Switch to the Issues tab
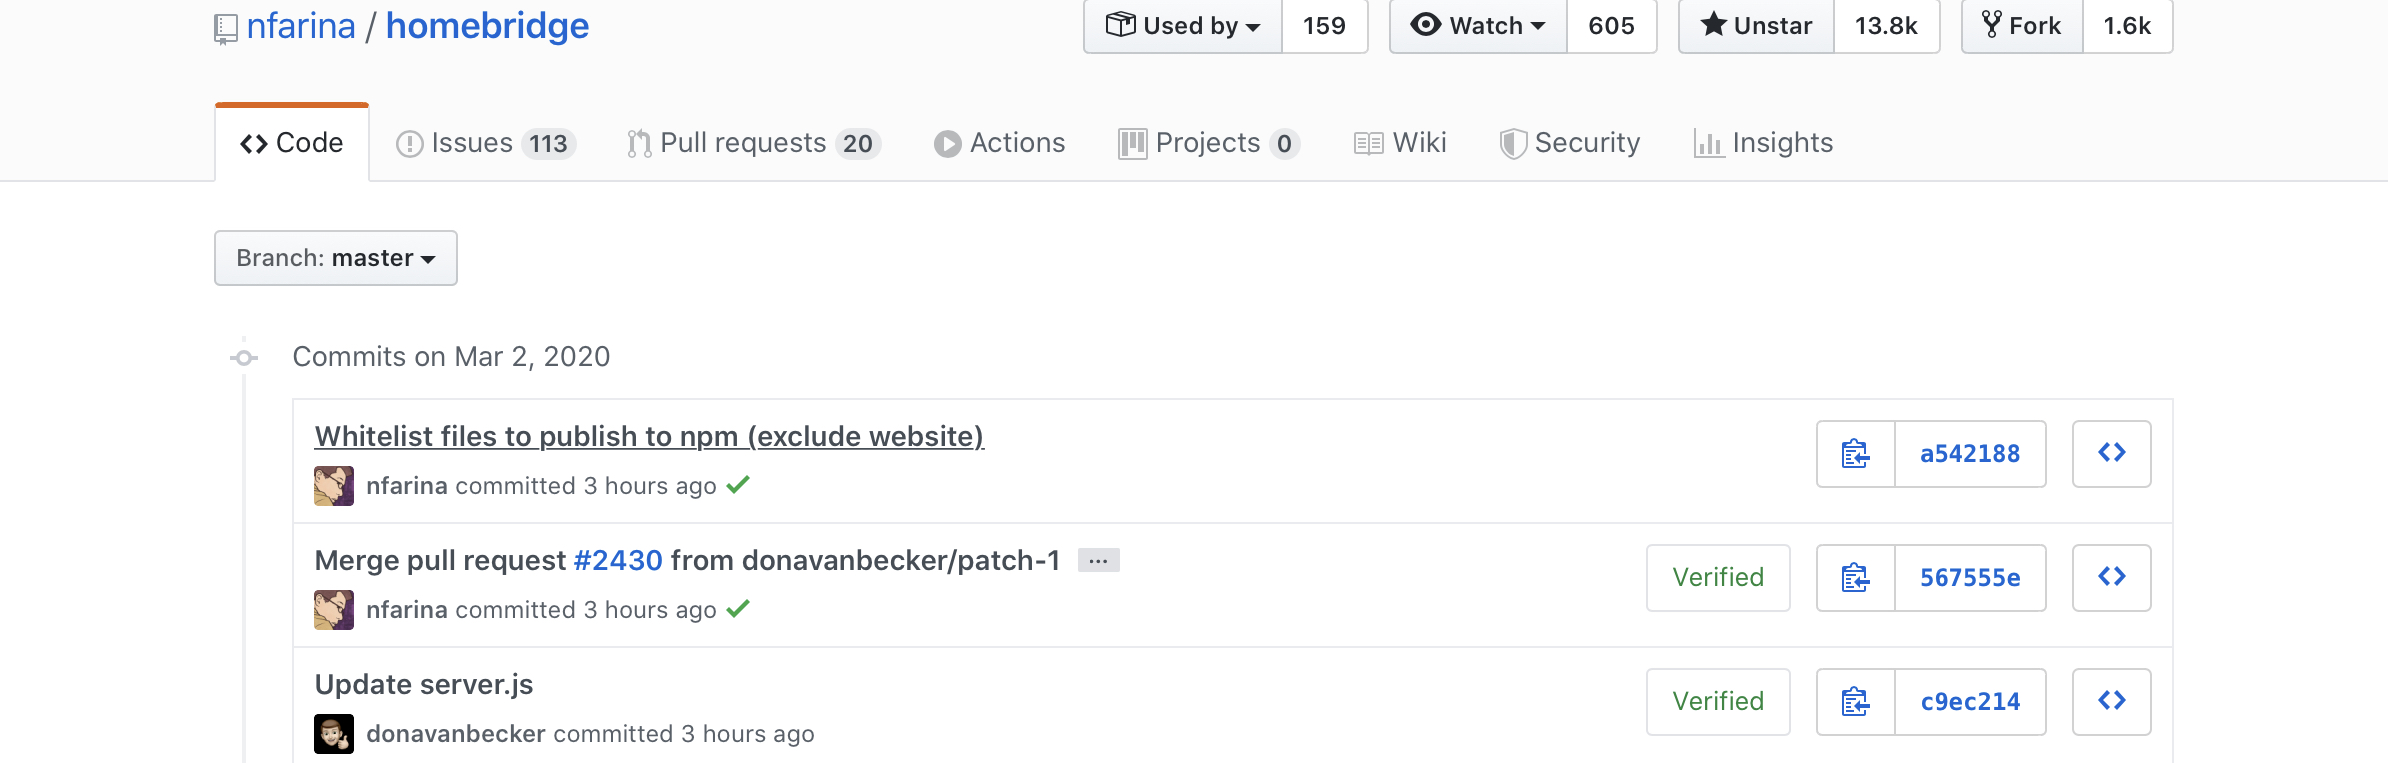2388x763 pixels. click(x=485, y=143)
